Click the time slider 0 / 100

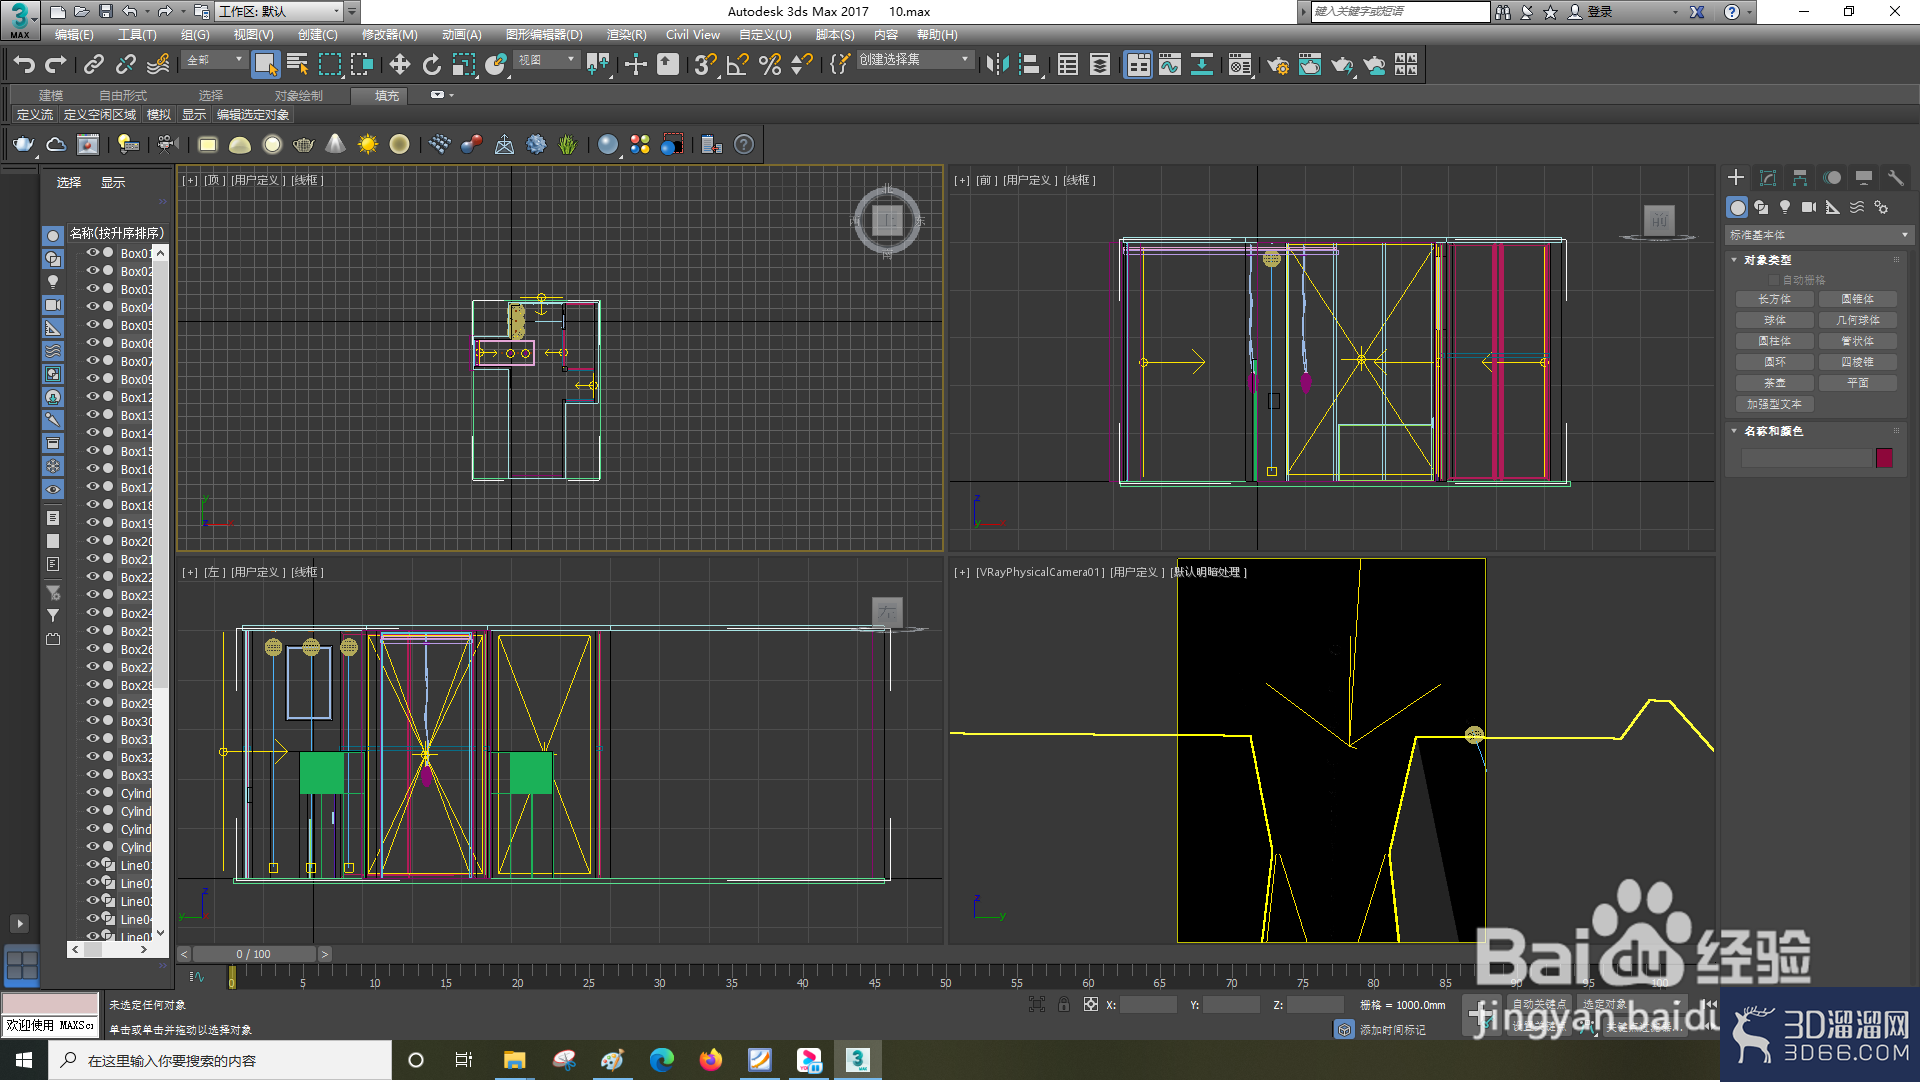pos(254,954)
